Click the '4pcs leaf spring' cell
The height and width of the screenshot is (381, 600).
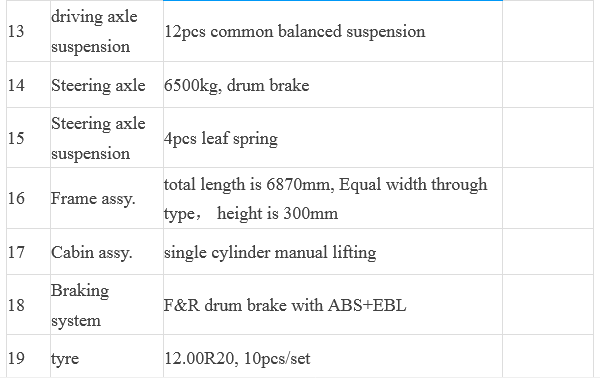pyautogui.click(x=333, y=138)
